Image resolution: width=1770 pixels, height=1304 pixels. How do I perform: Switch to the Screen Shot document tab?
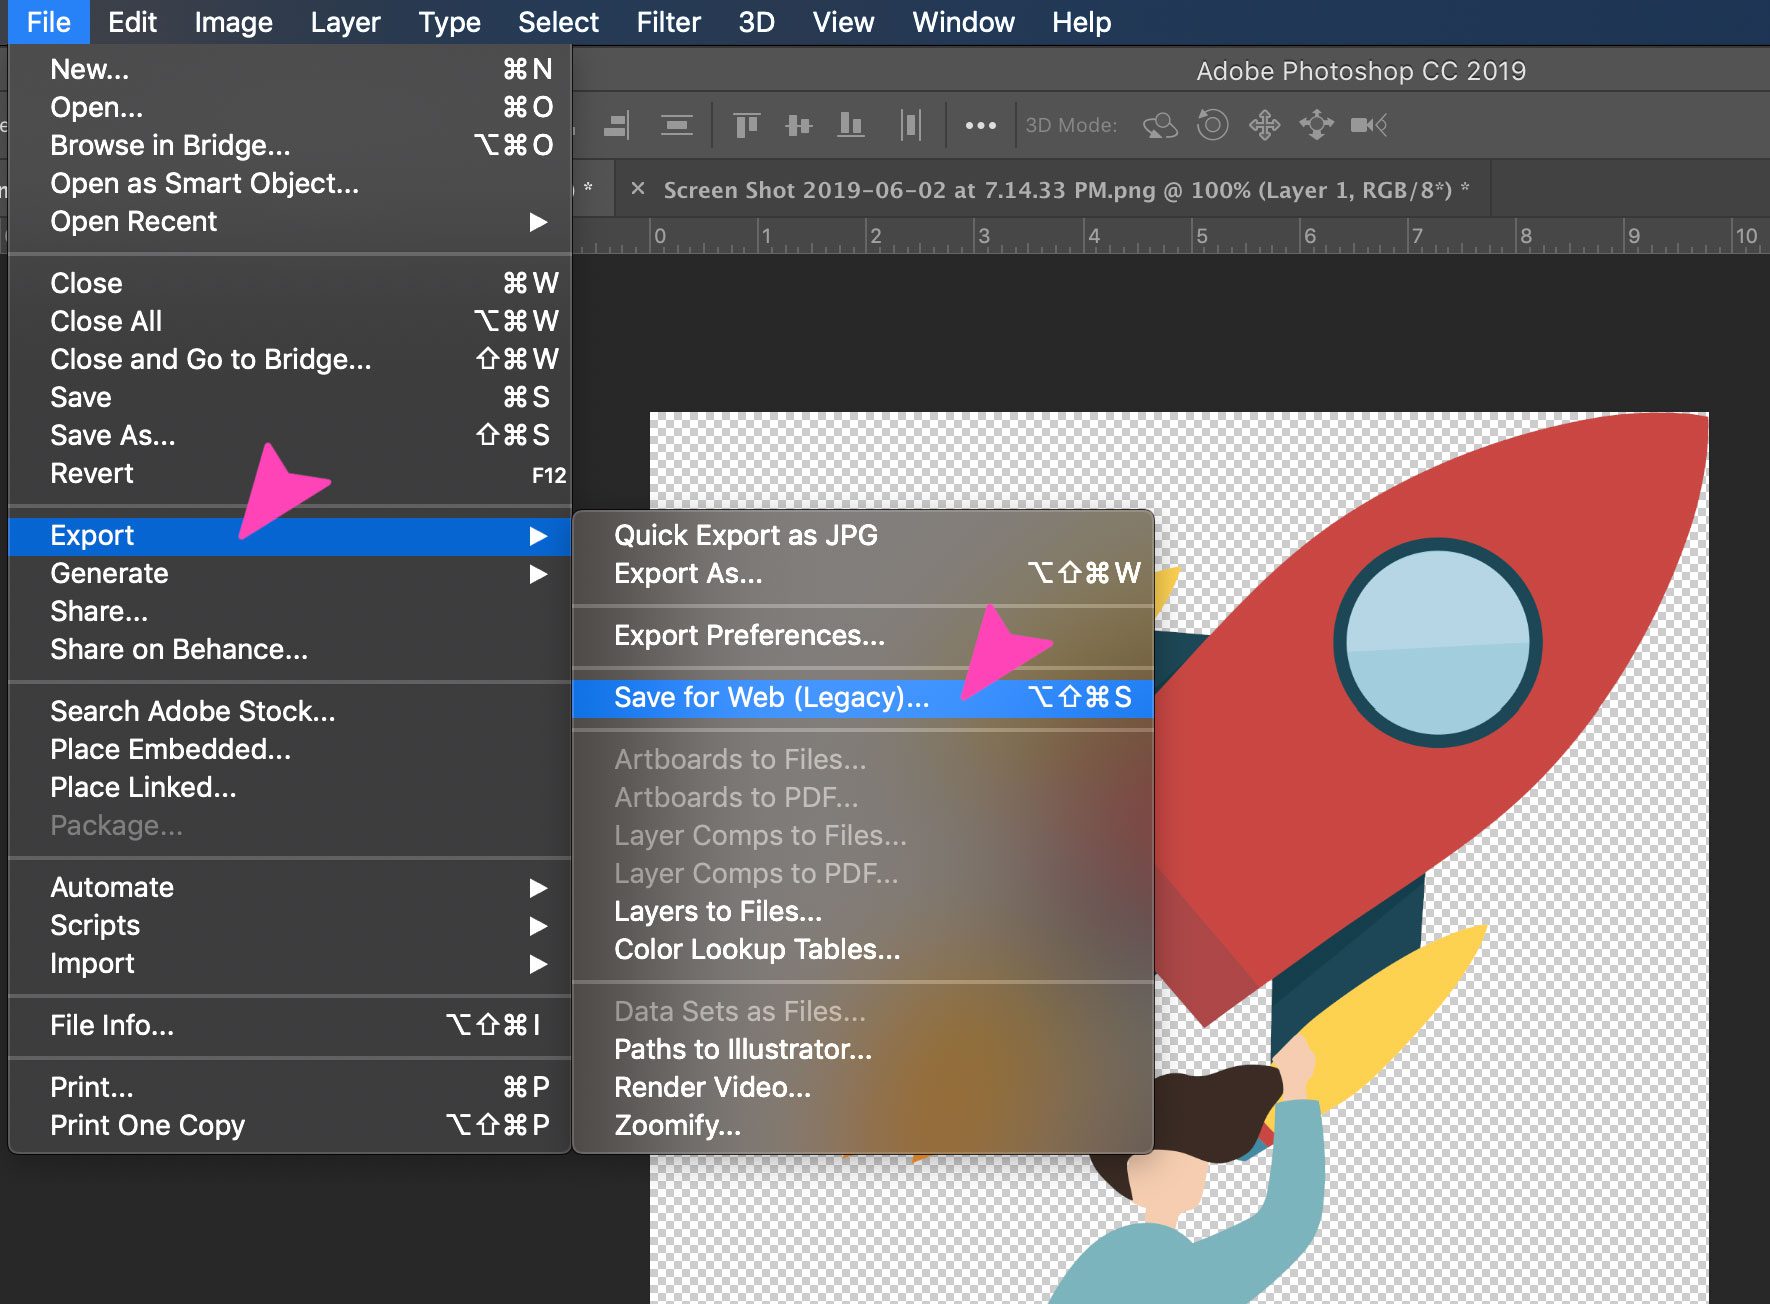pos(1060,189)
